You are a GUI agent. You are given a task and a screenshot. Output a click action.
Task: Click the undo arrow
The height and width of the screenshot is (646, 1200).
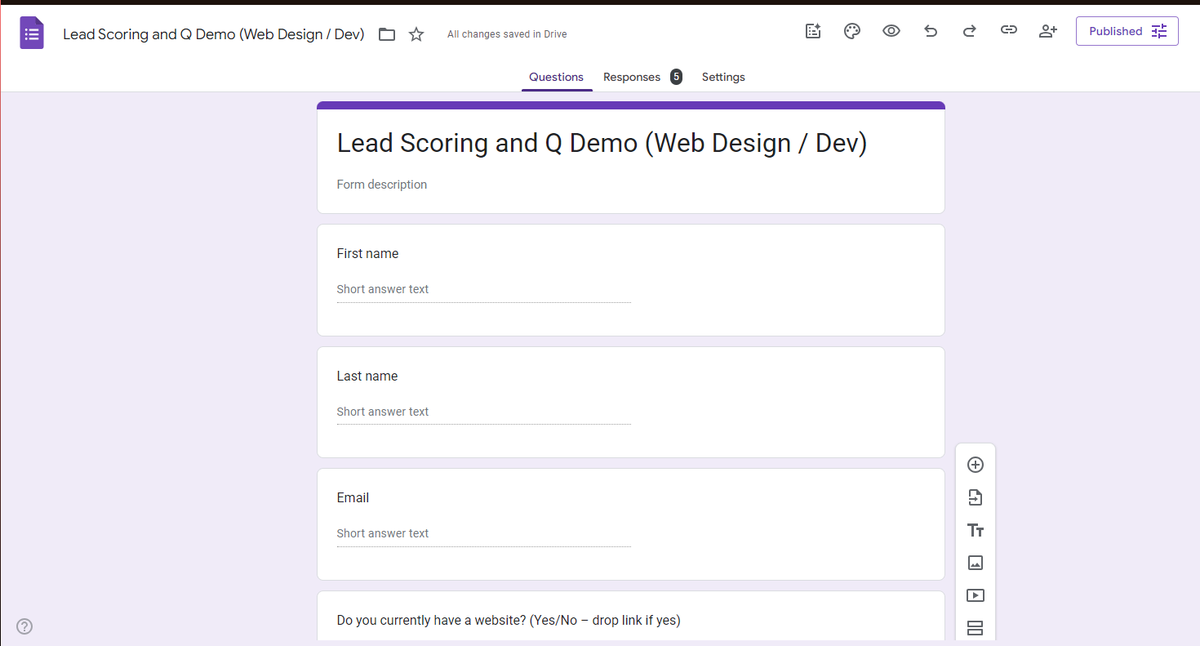tap(930, 31)
